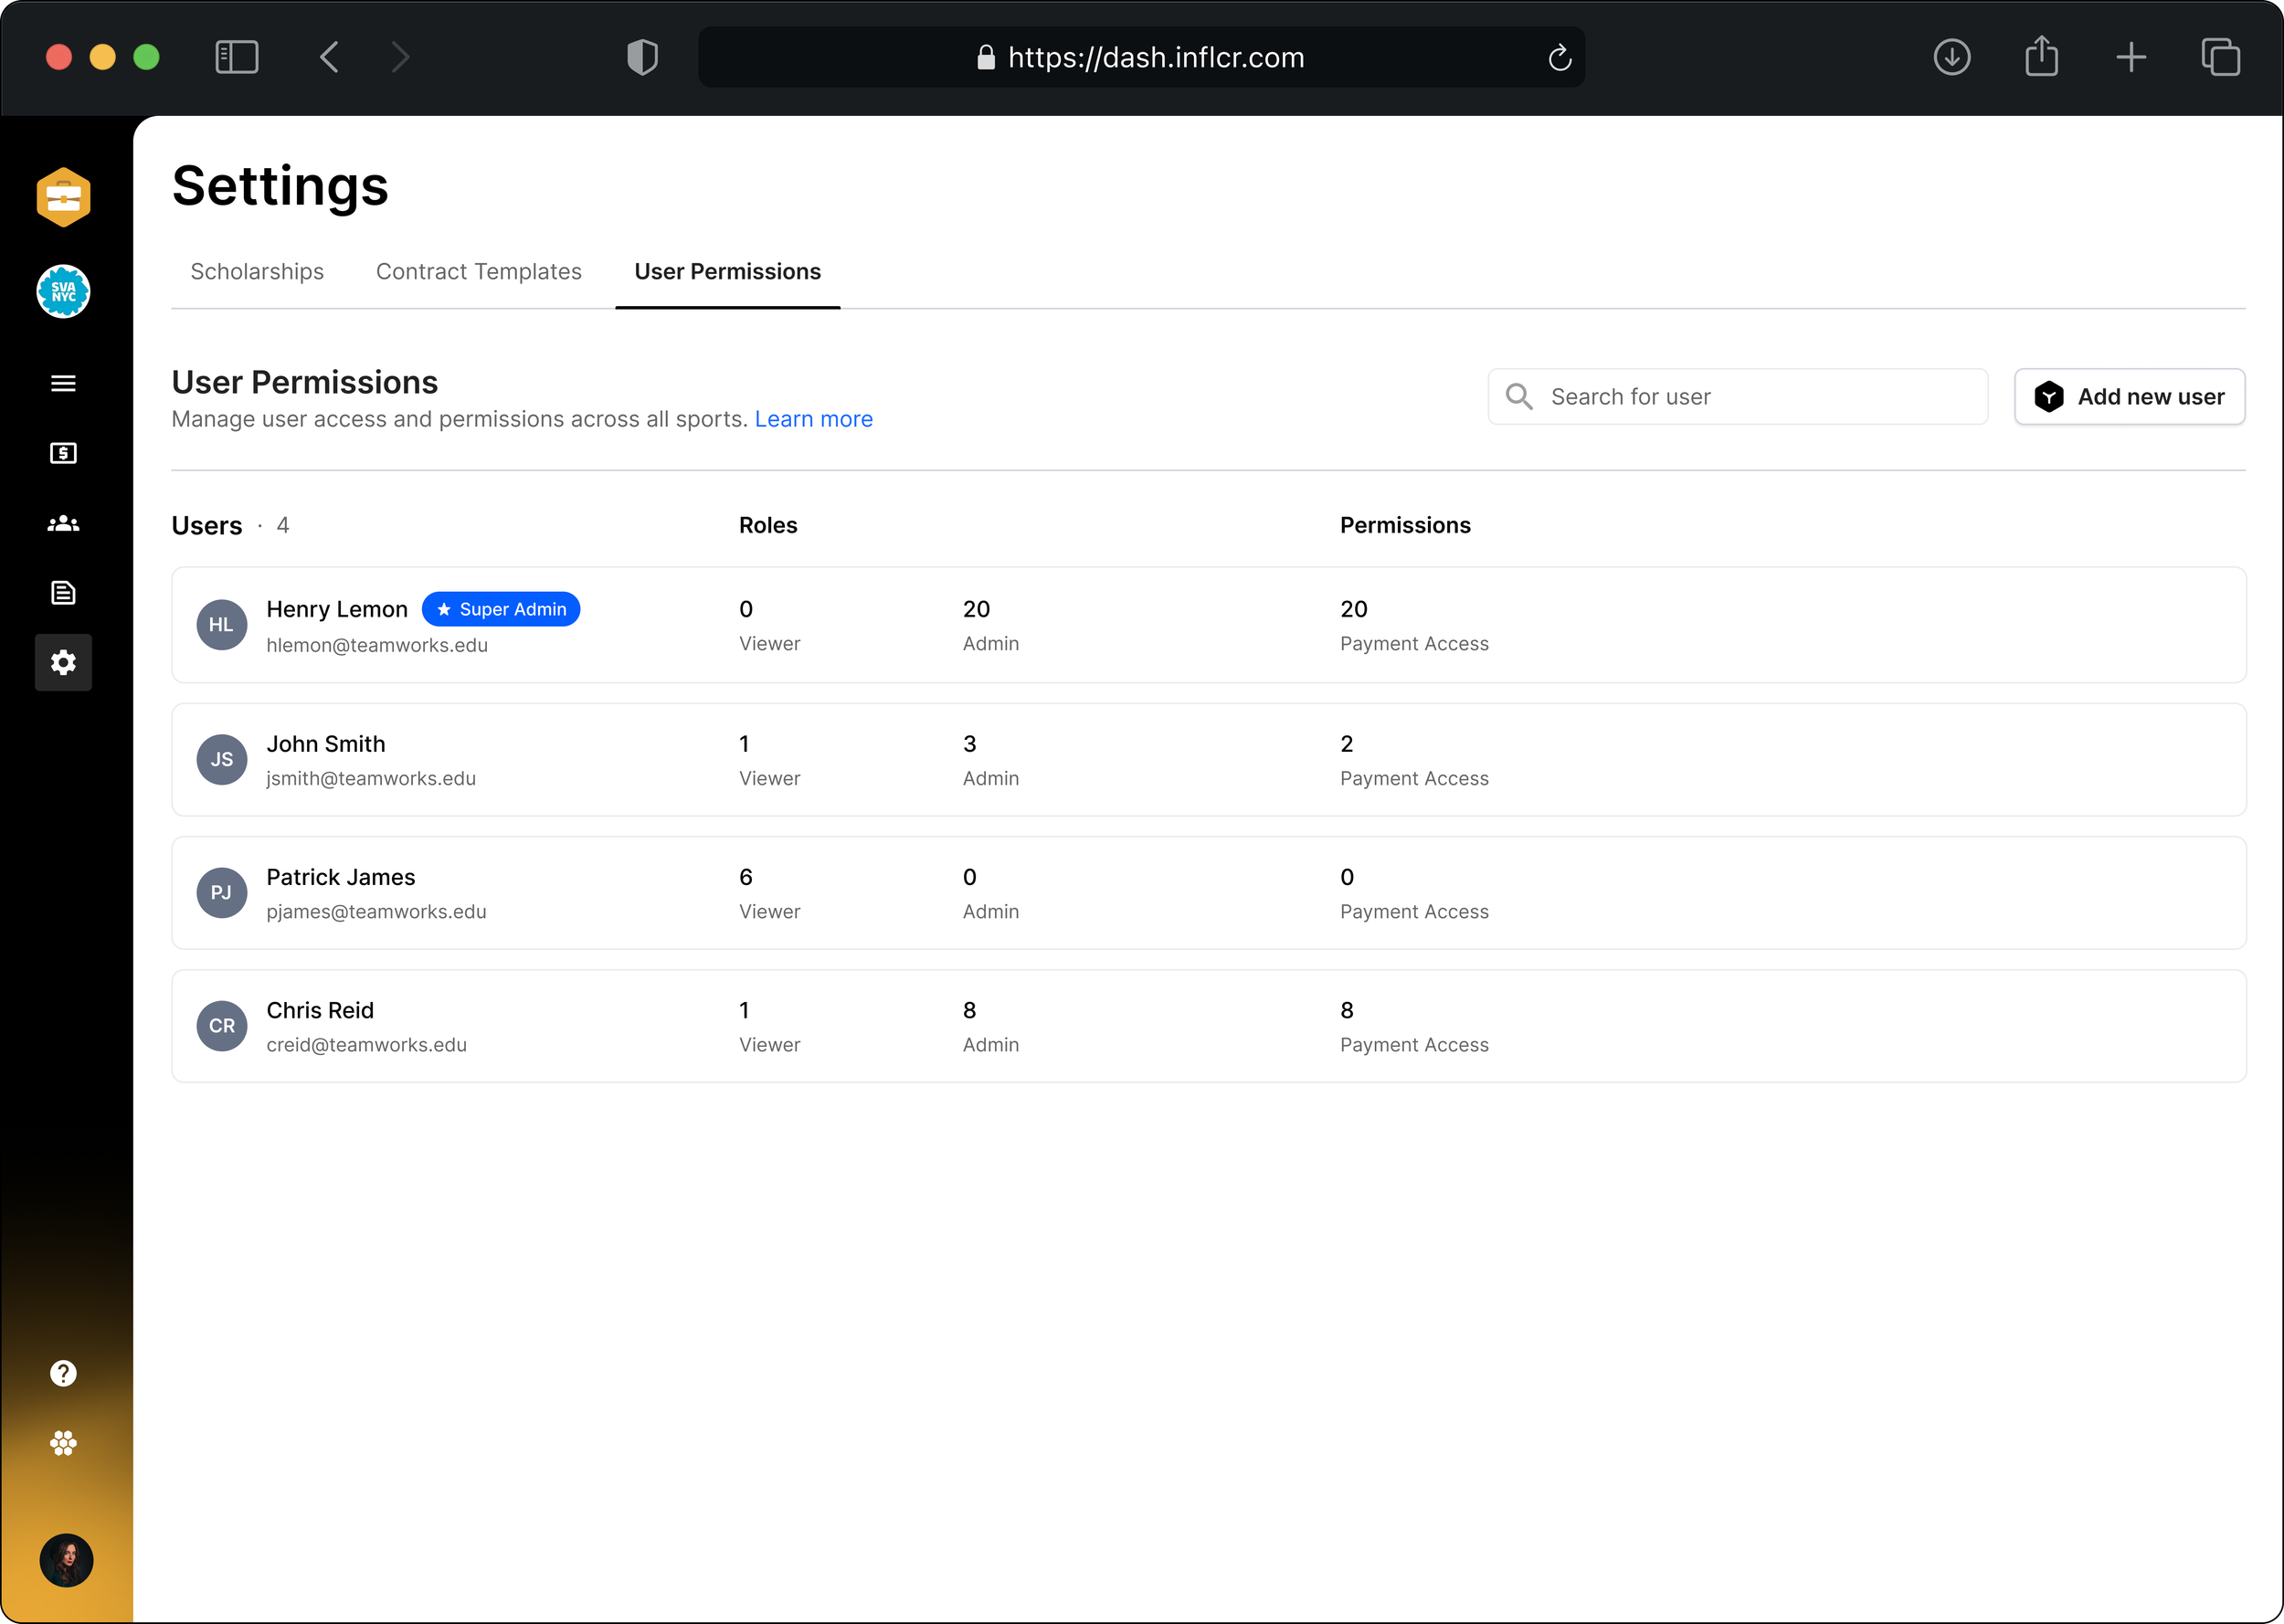2284x1624 pixels.
Task: Open the apps switcher hexagon dots icon
Action: pos(63,1442)
